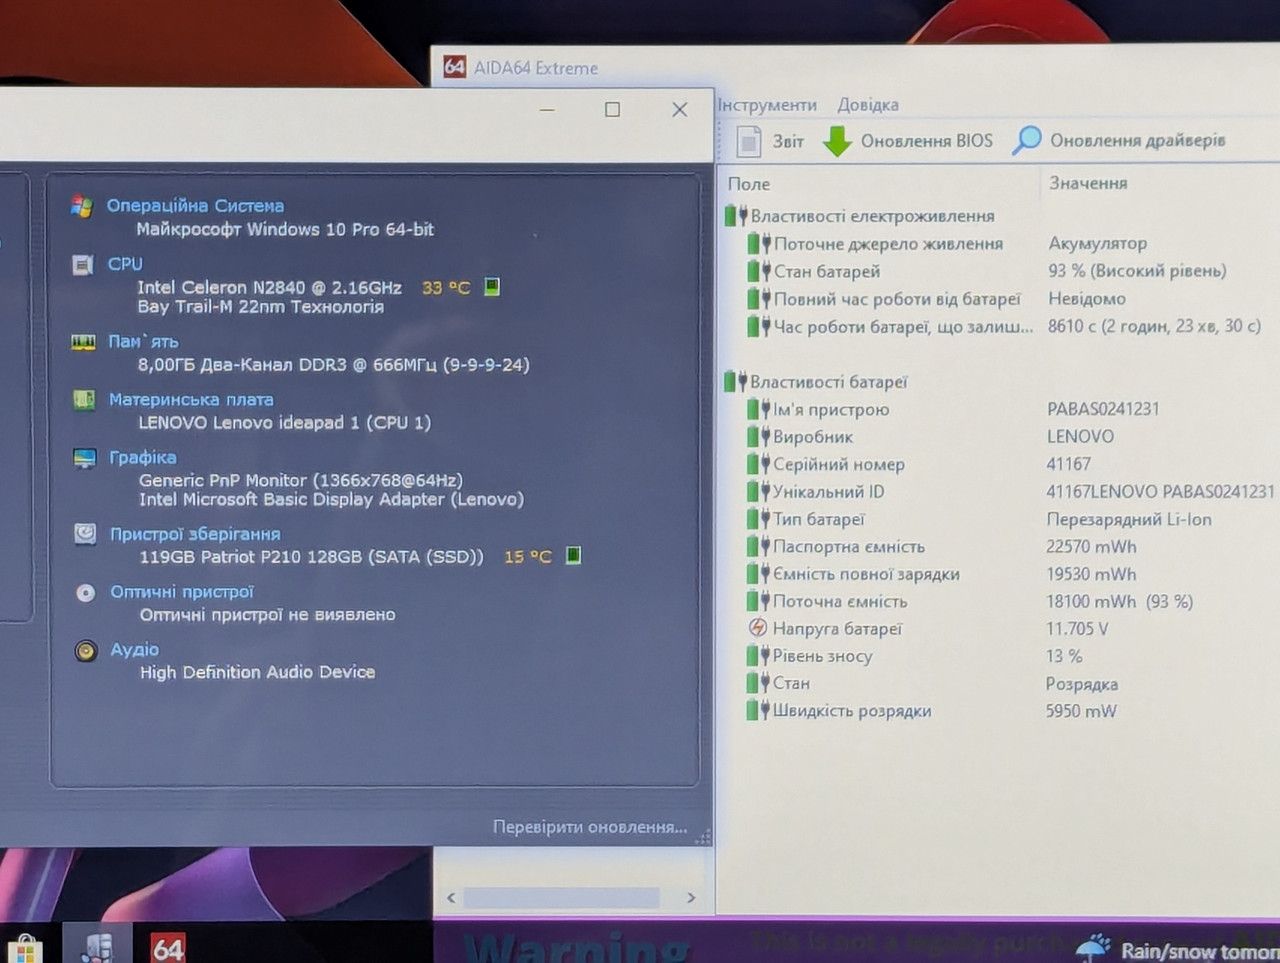Open the Материнська плата section link

[191, 400]
